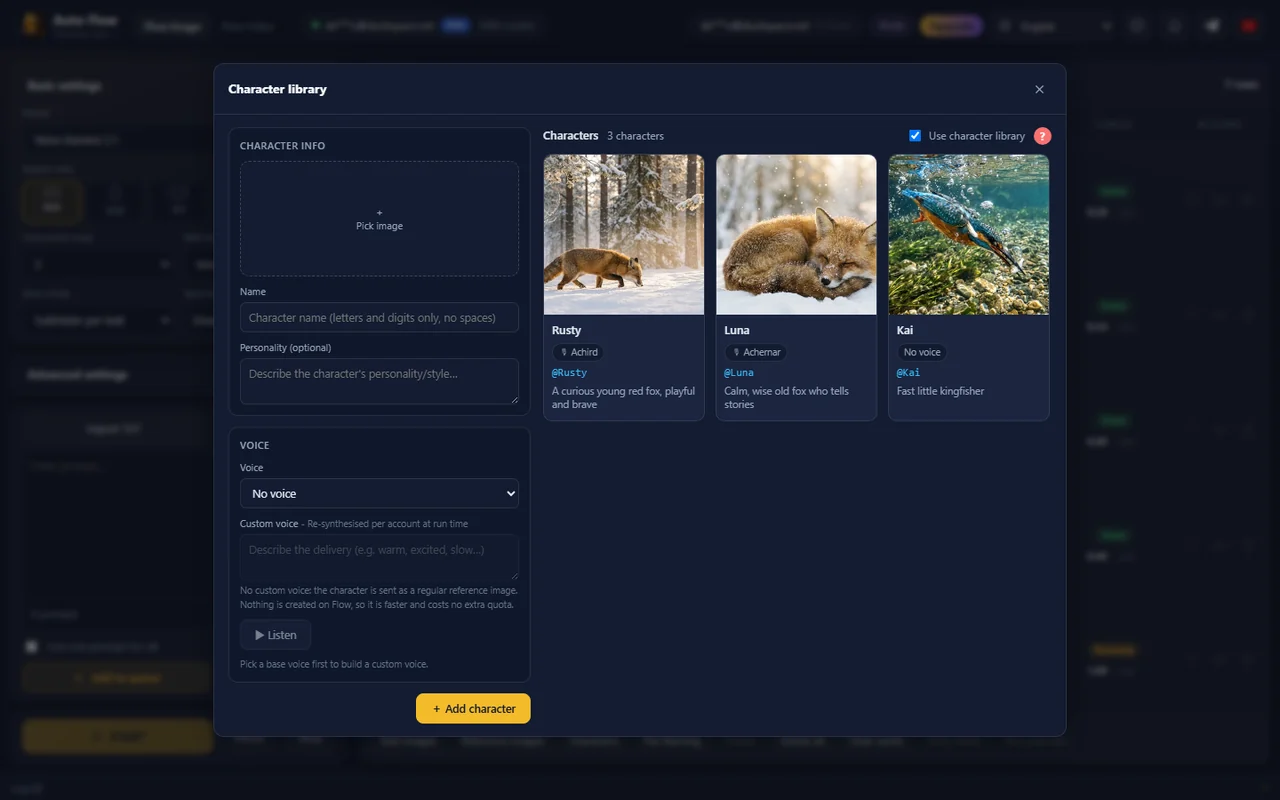Click the "3 characters" count label
This screenshot has width=1280, height=800.
(635, 136)
